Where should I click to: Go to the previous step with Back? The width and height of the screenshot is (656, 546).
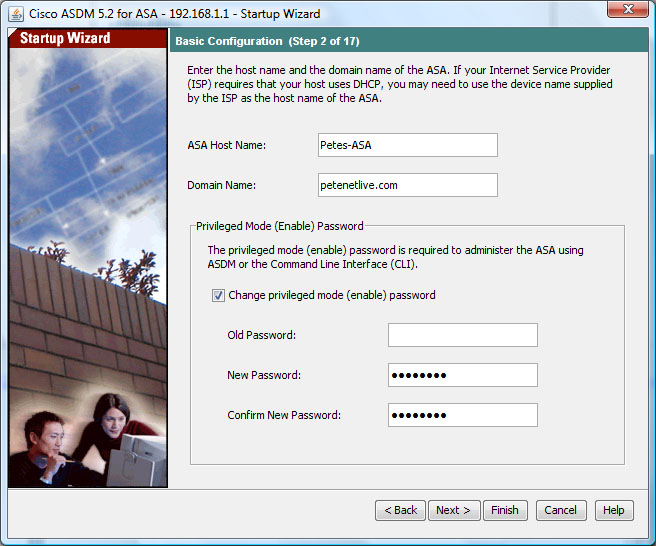400,510
